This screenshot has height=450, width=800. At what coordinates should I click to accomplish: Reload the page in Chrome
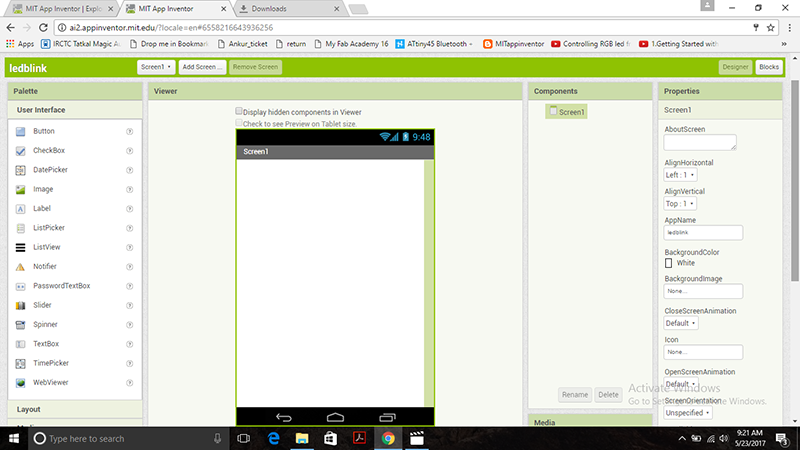point(43,28)
